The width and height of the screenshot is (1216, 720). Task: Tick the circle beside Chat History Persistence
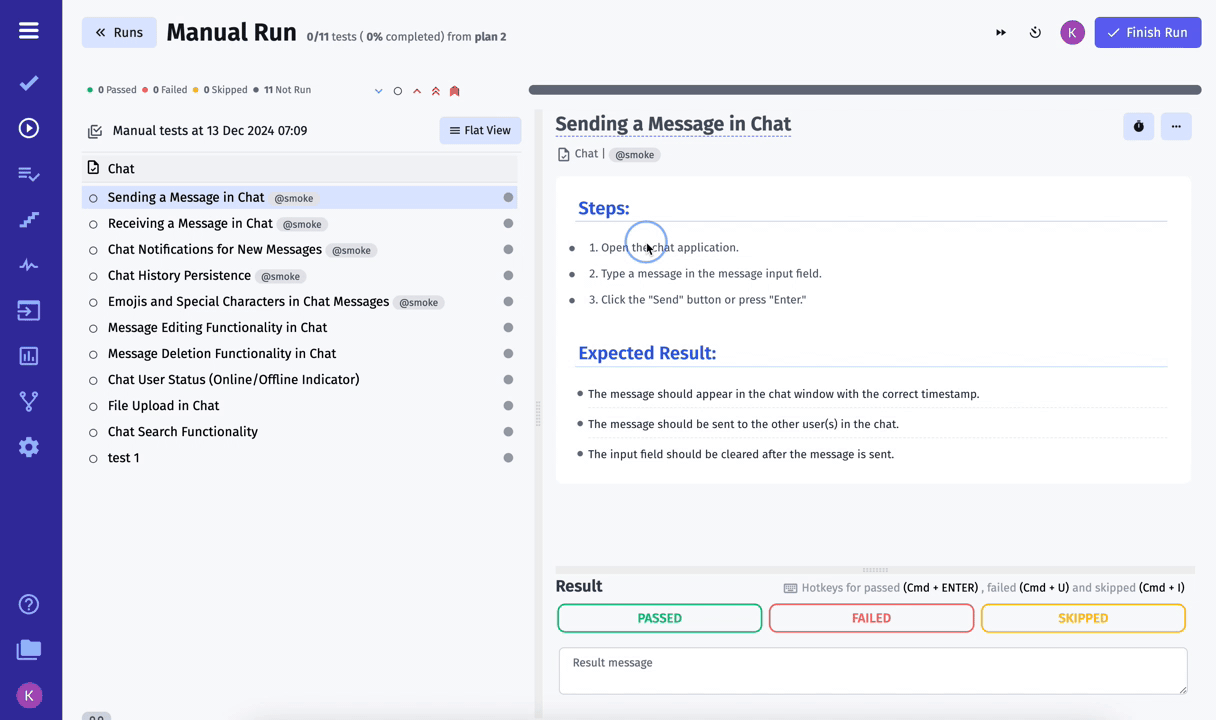93,276
